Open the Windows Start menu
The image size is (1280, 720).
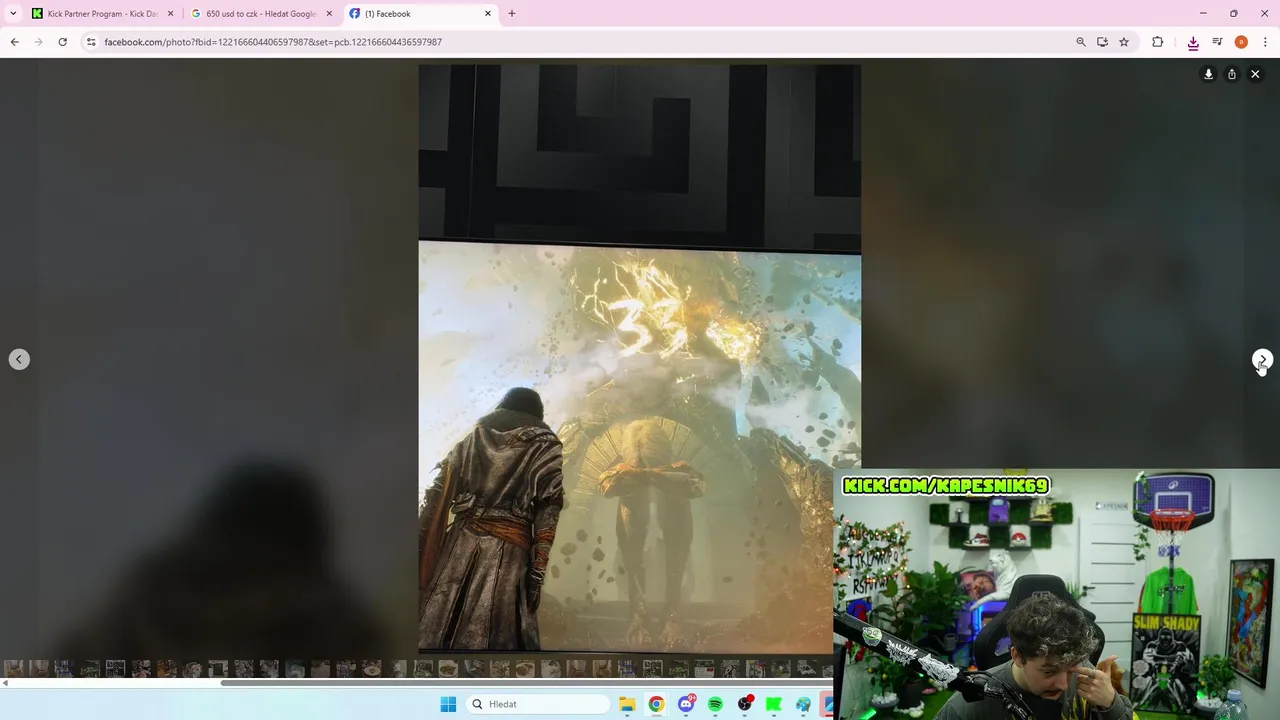(x=448, y=704)
